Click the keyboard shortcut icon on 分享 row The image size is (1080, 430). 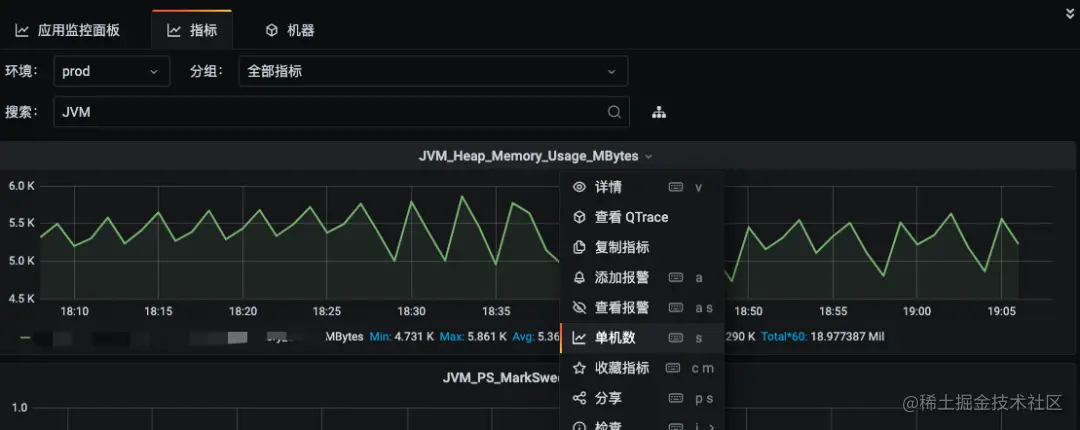[x=676, y=398]
